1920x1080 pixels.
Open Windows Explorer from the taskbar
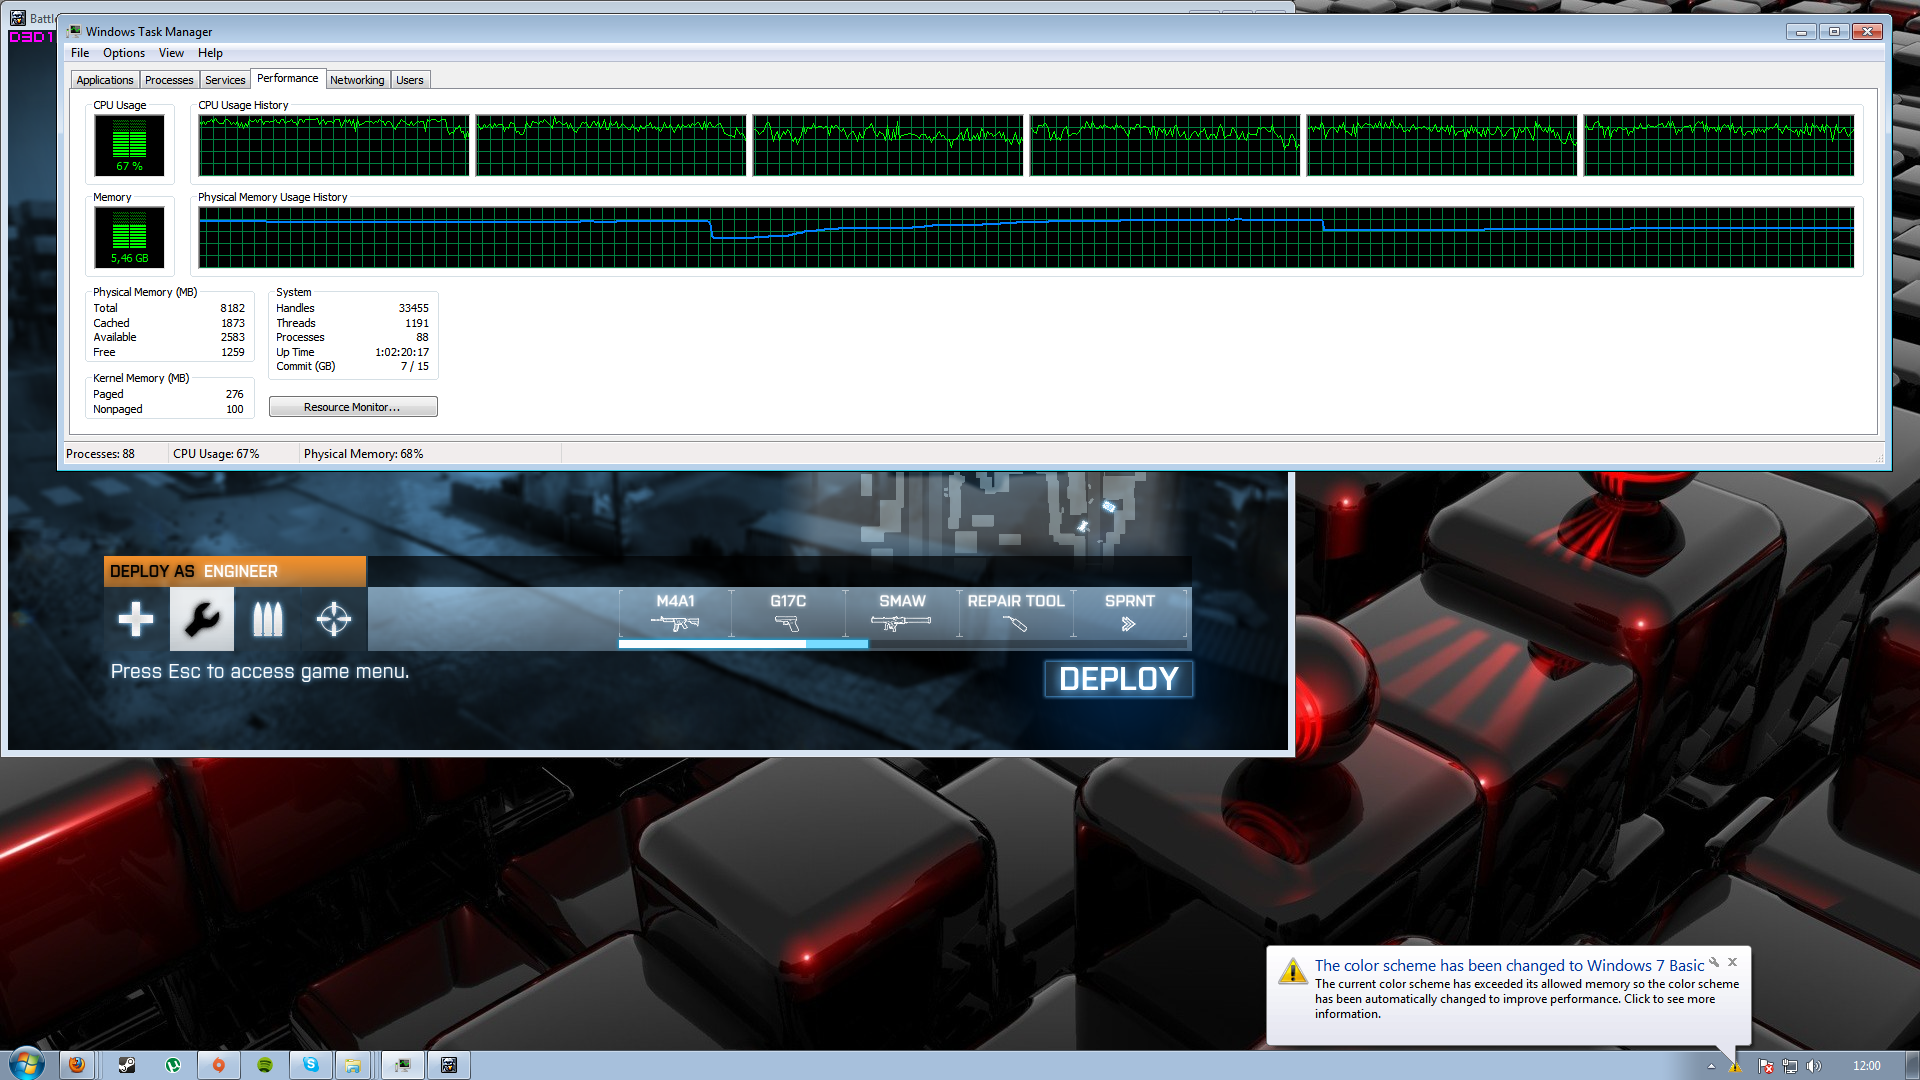353,1065
